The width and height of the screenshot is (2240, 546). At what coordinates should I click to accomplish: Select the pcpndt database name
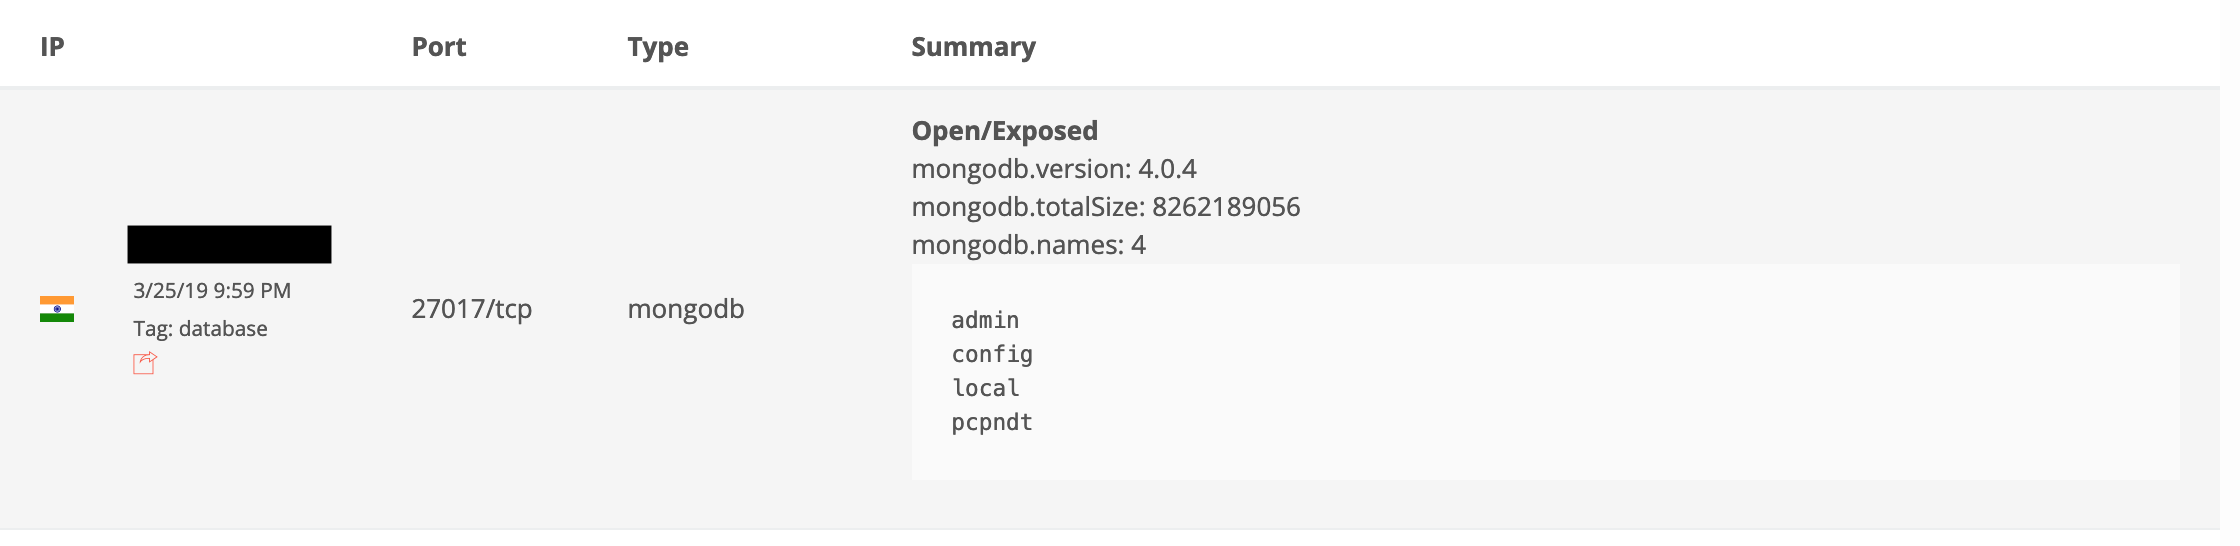[992, 422]
